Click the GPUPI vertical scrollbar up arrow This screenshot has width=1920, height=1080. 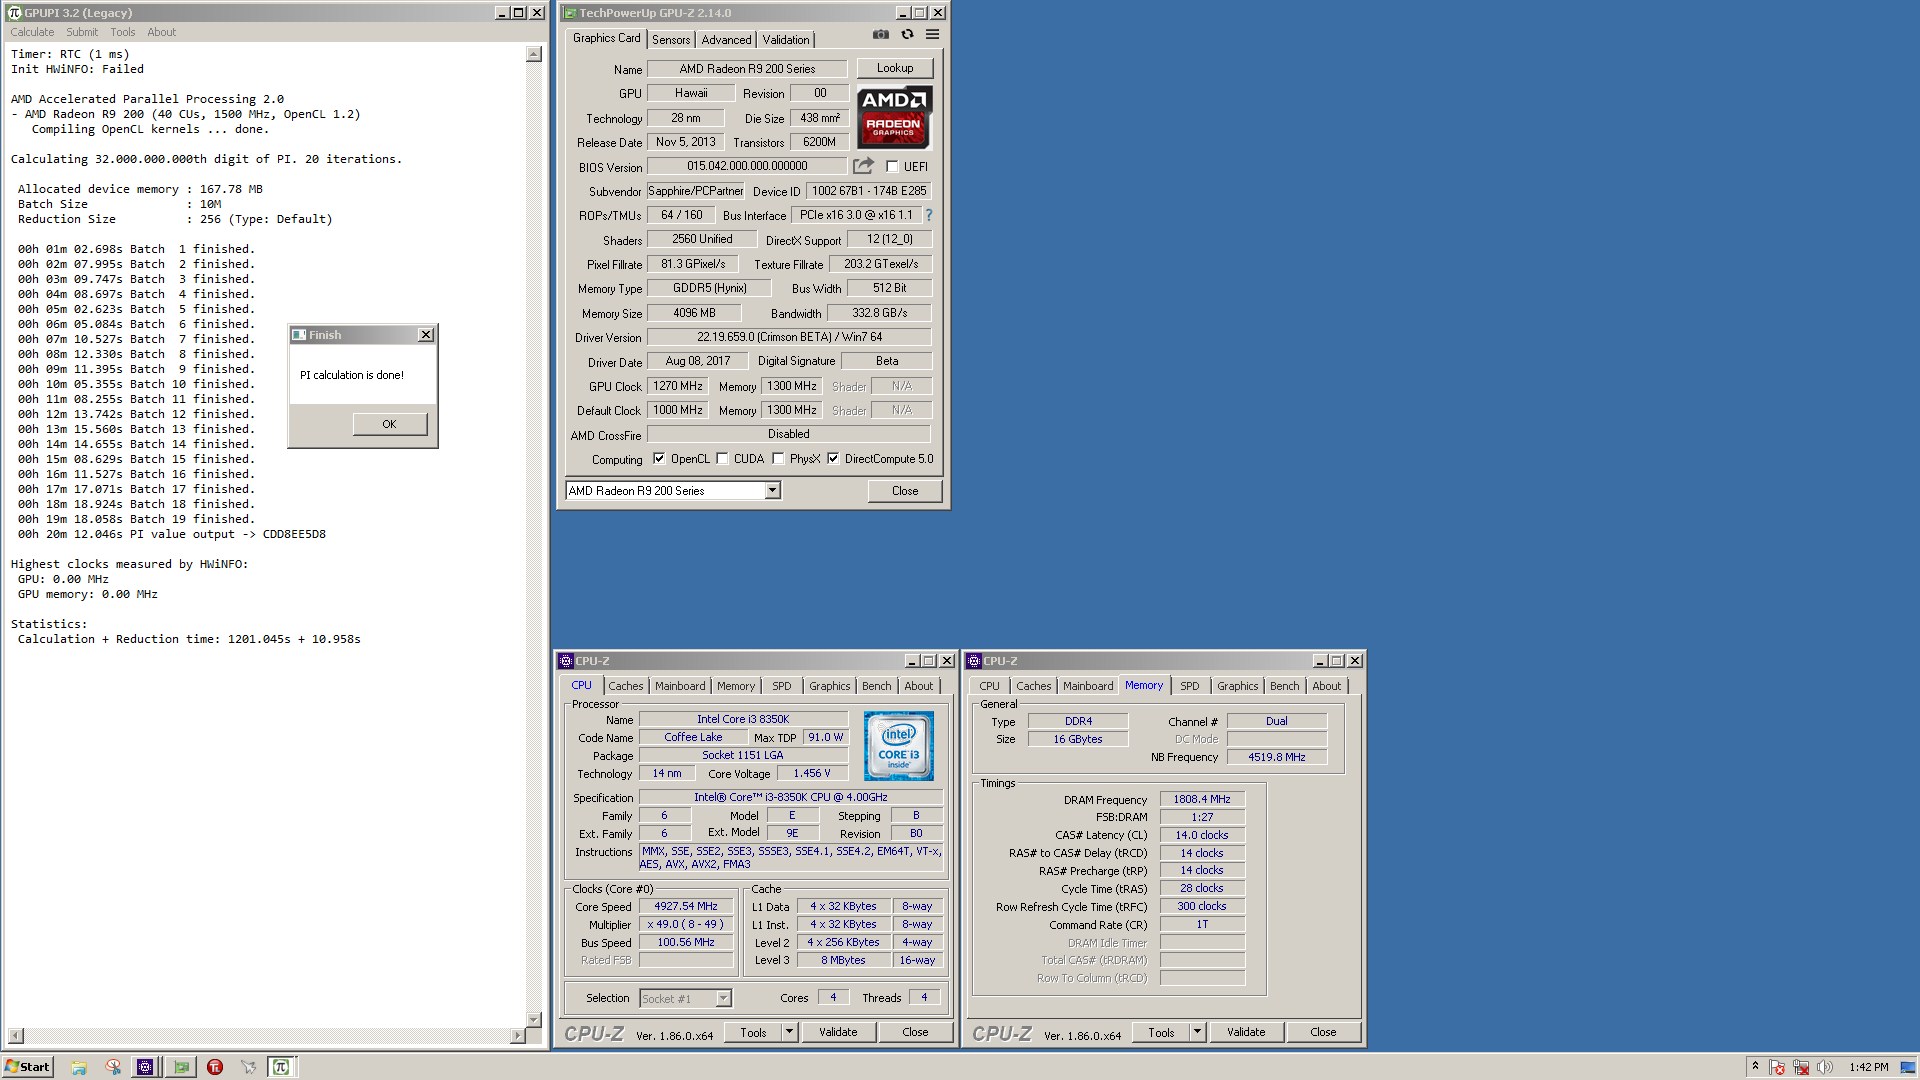click(x=534, y=55)
